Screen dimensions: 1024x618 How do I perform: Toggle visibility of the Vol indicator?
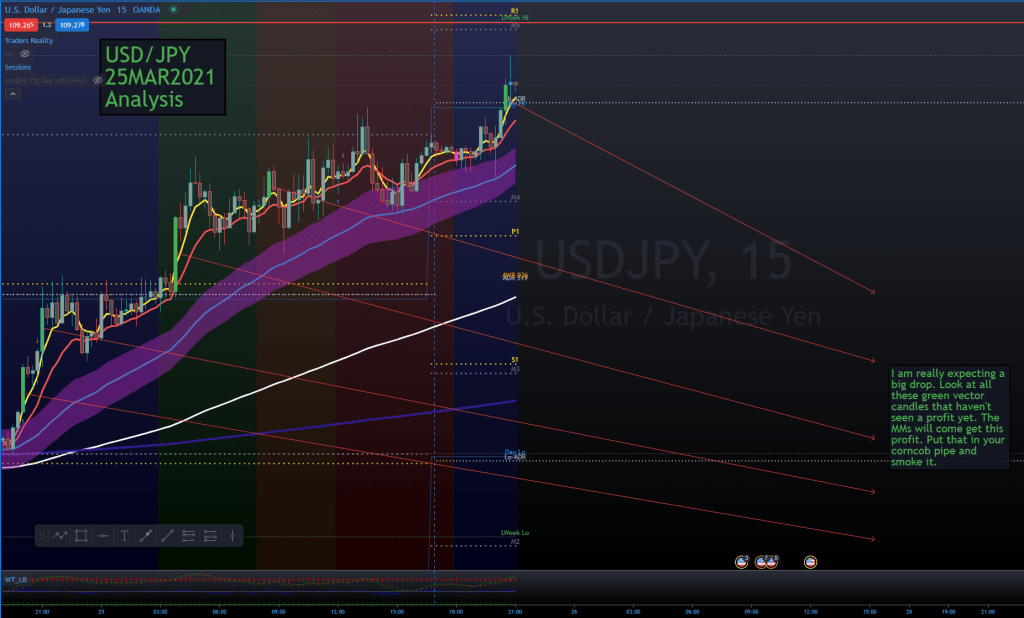25,52
